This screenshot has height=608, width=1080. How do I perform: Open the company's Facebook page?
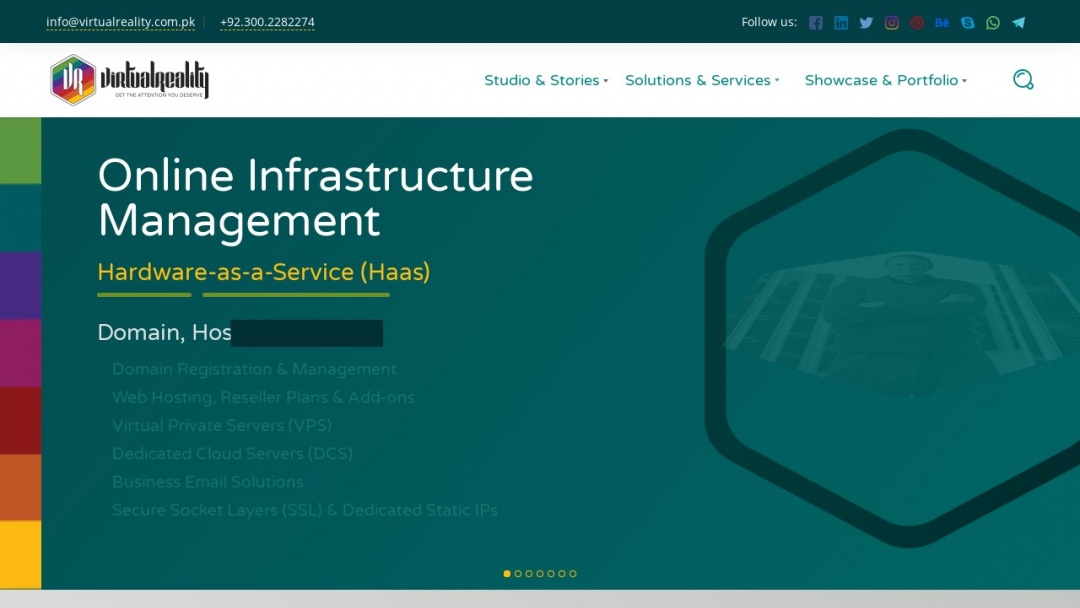(x=816, y=22)
